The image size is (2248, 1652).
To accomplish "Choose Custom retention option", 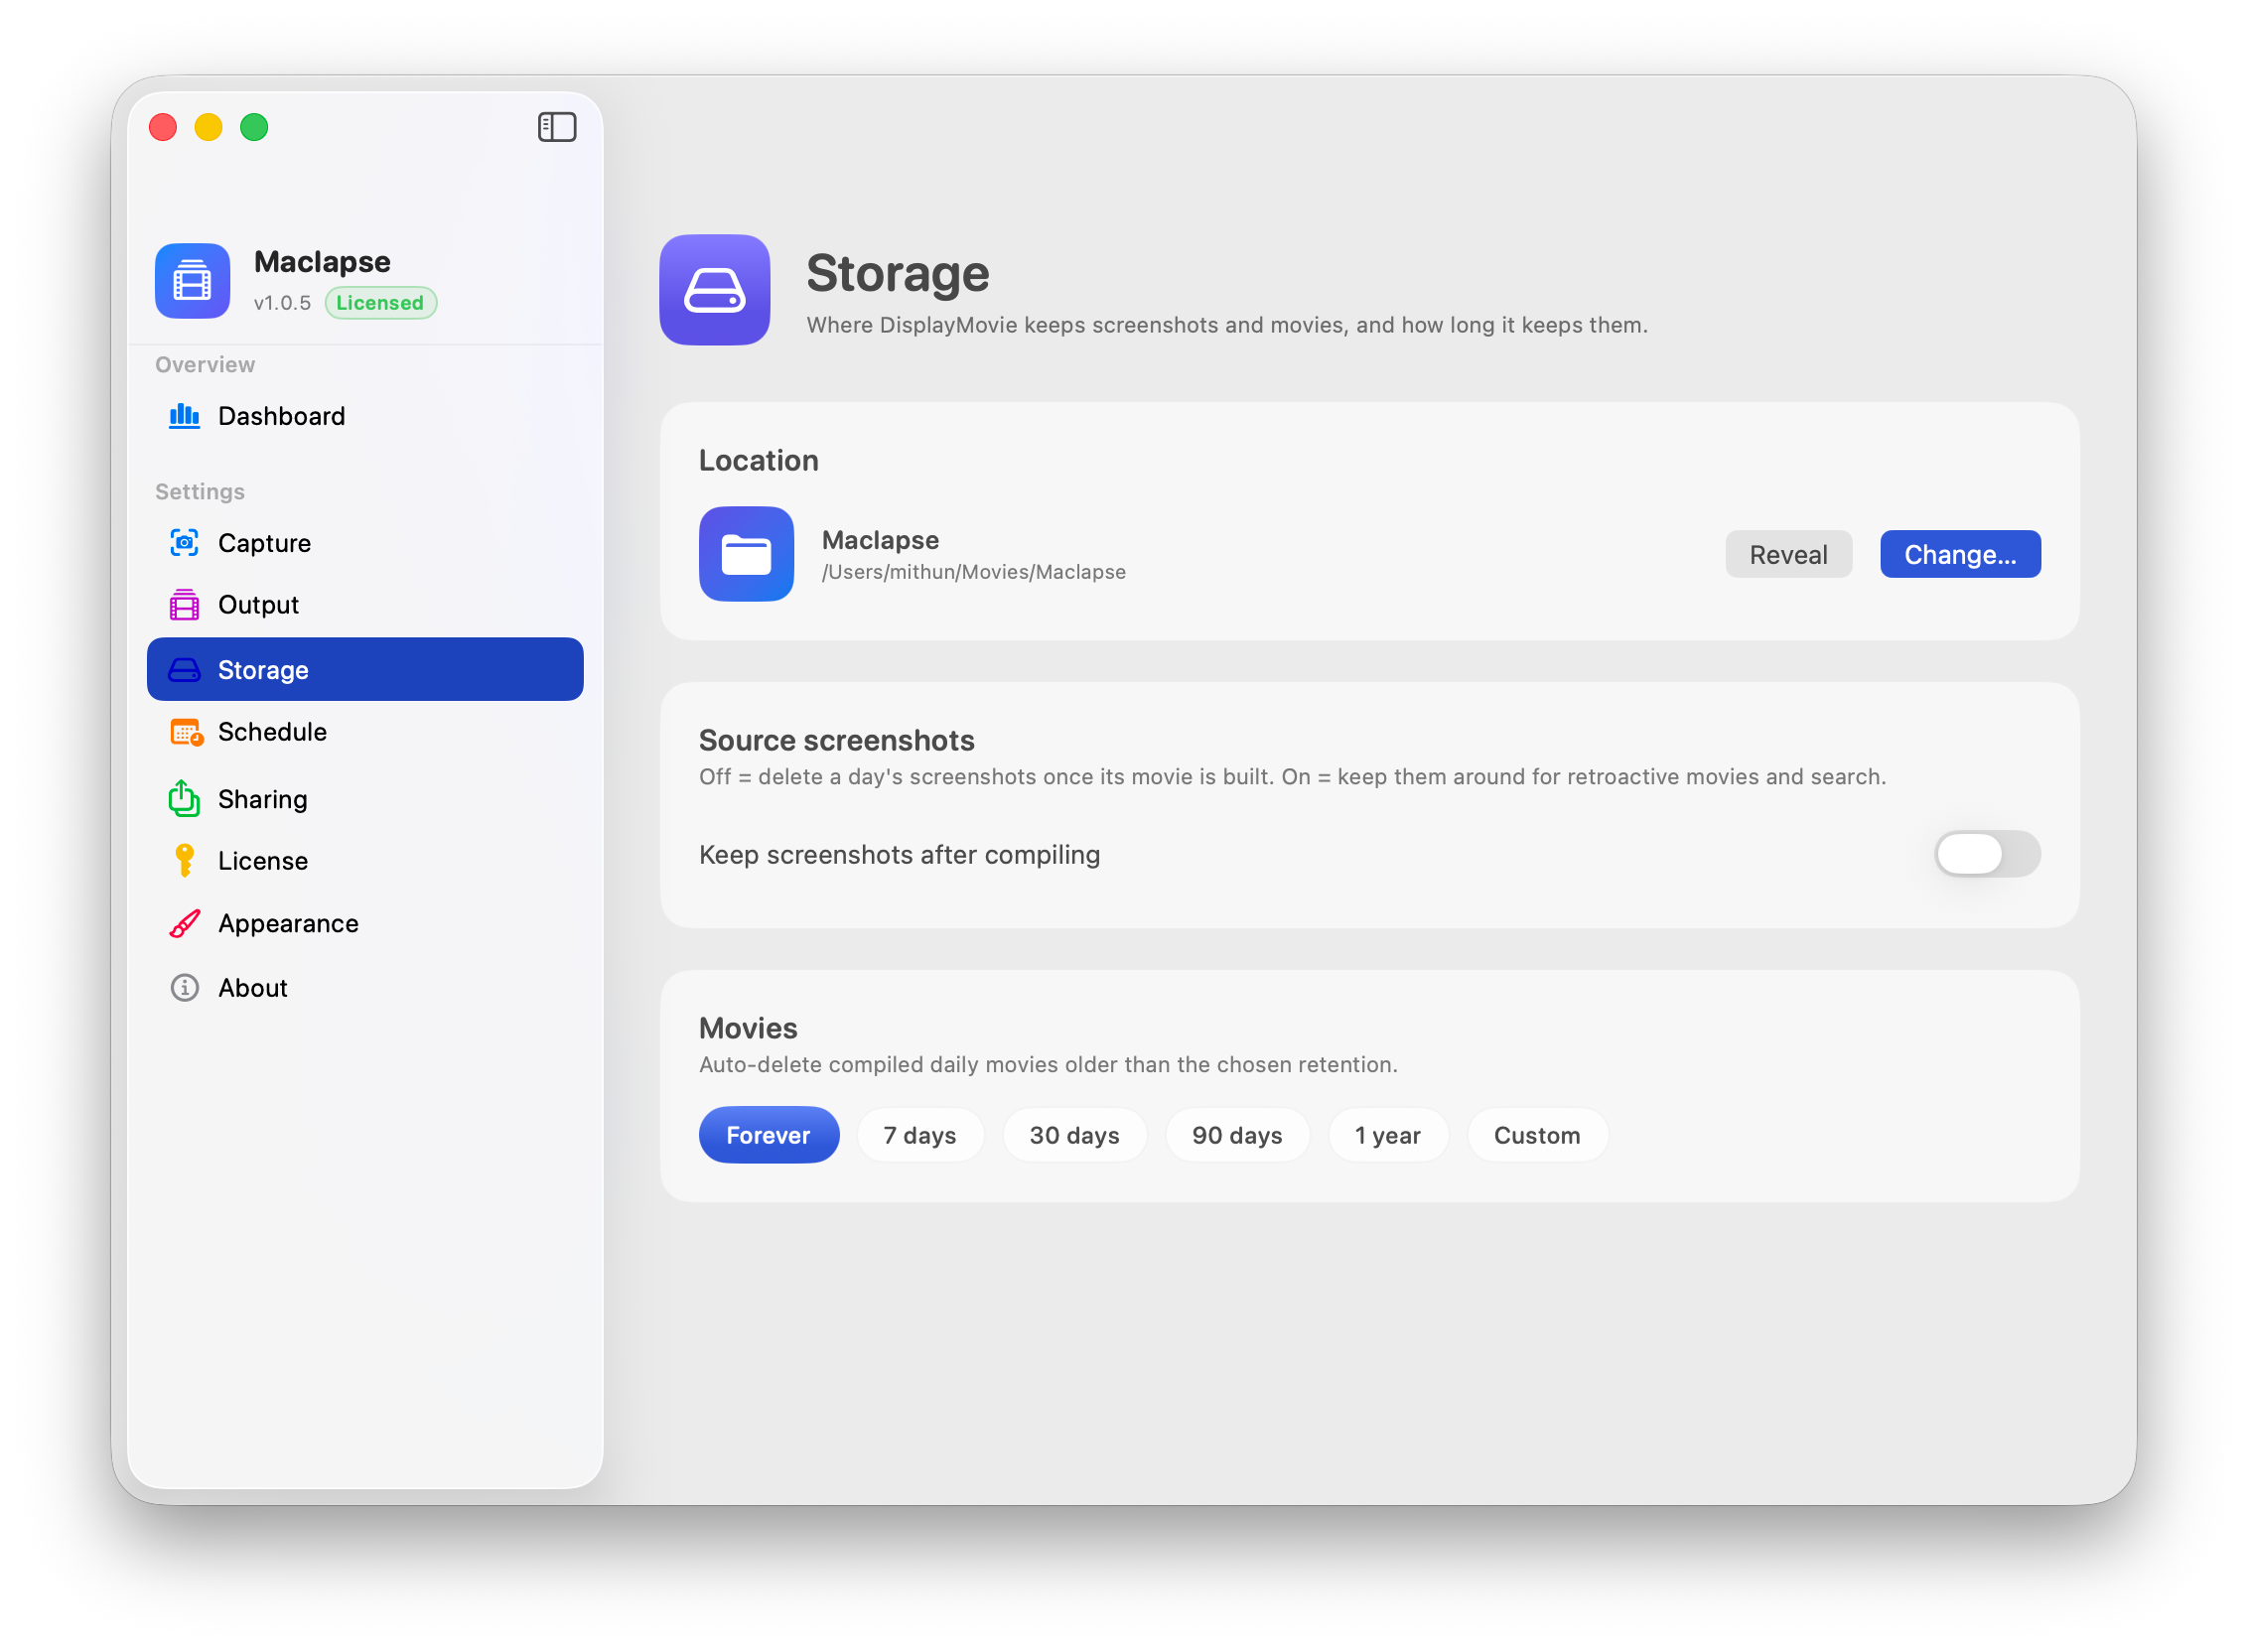I will click(x=1537, y=1135).
